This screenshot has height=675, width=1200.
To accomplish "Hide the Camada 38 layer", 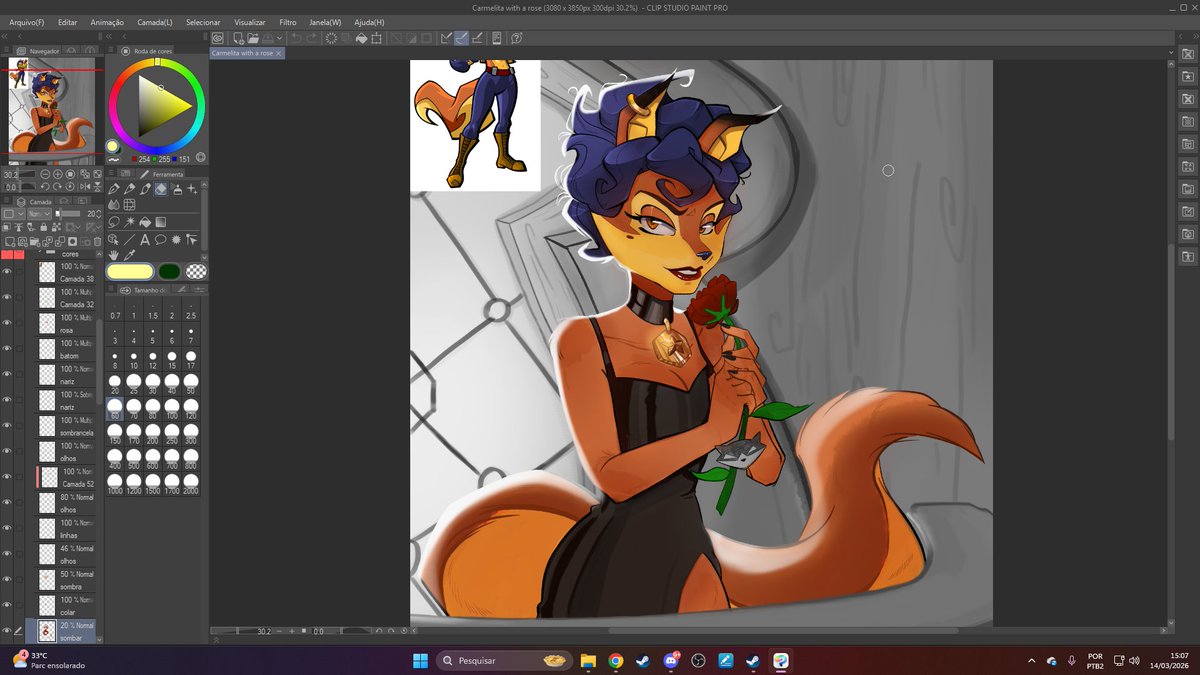I will [x=7, y=272].
